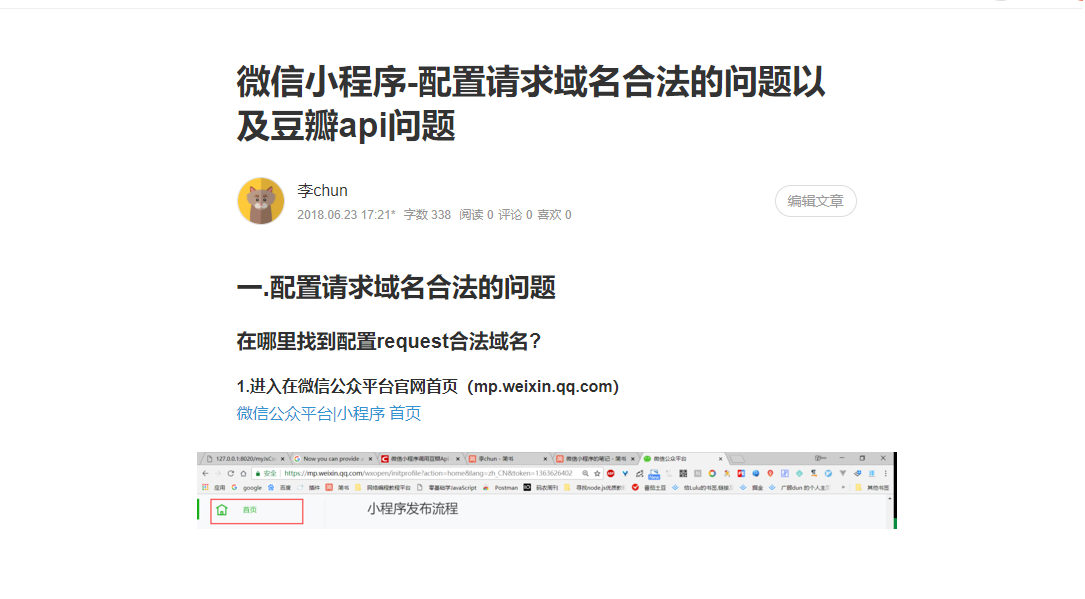The width and height of the screenshot is (1085, 599).
Task: Click the subheading 在哪里找到配置request合法域名?
Action: [389, 342]
